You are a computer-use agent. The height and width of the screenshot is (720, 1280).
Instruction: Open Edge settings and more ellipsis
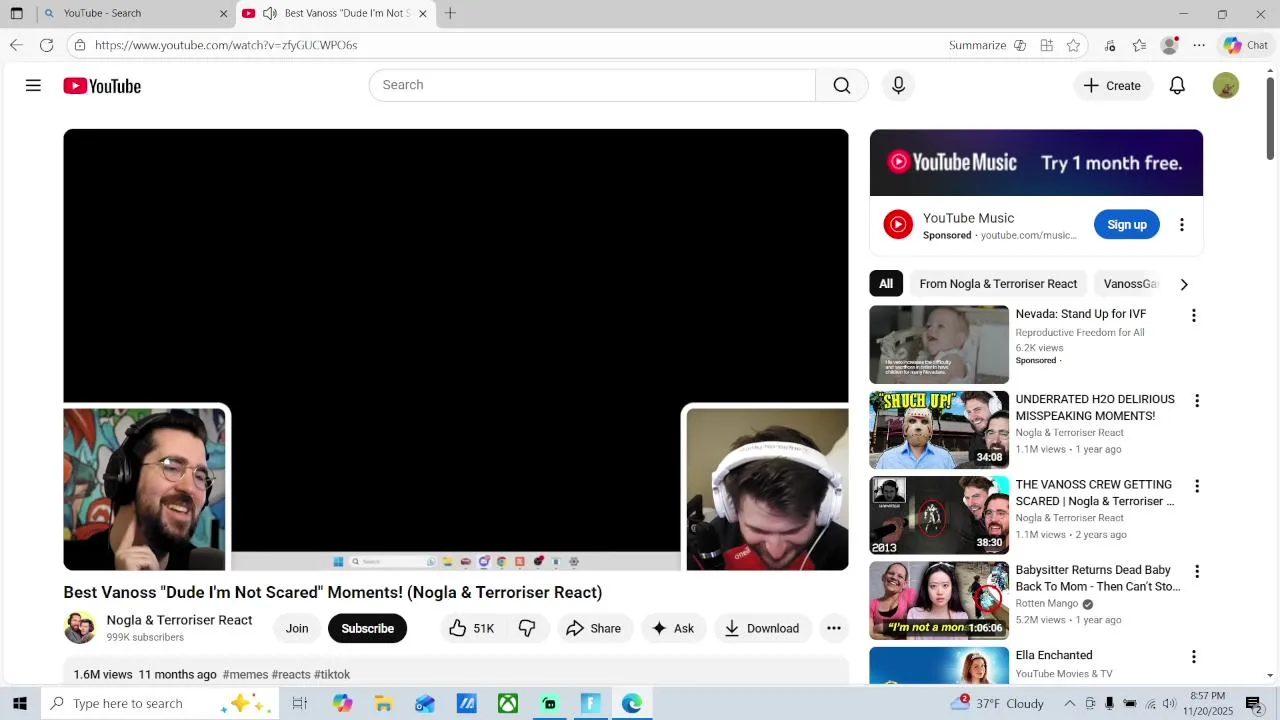[x=1199, y=45]
